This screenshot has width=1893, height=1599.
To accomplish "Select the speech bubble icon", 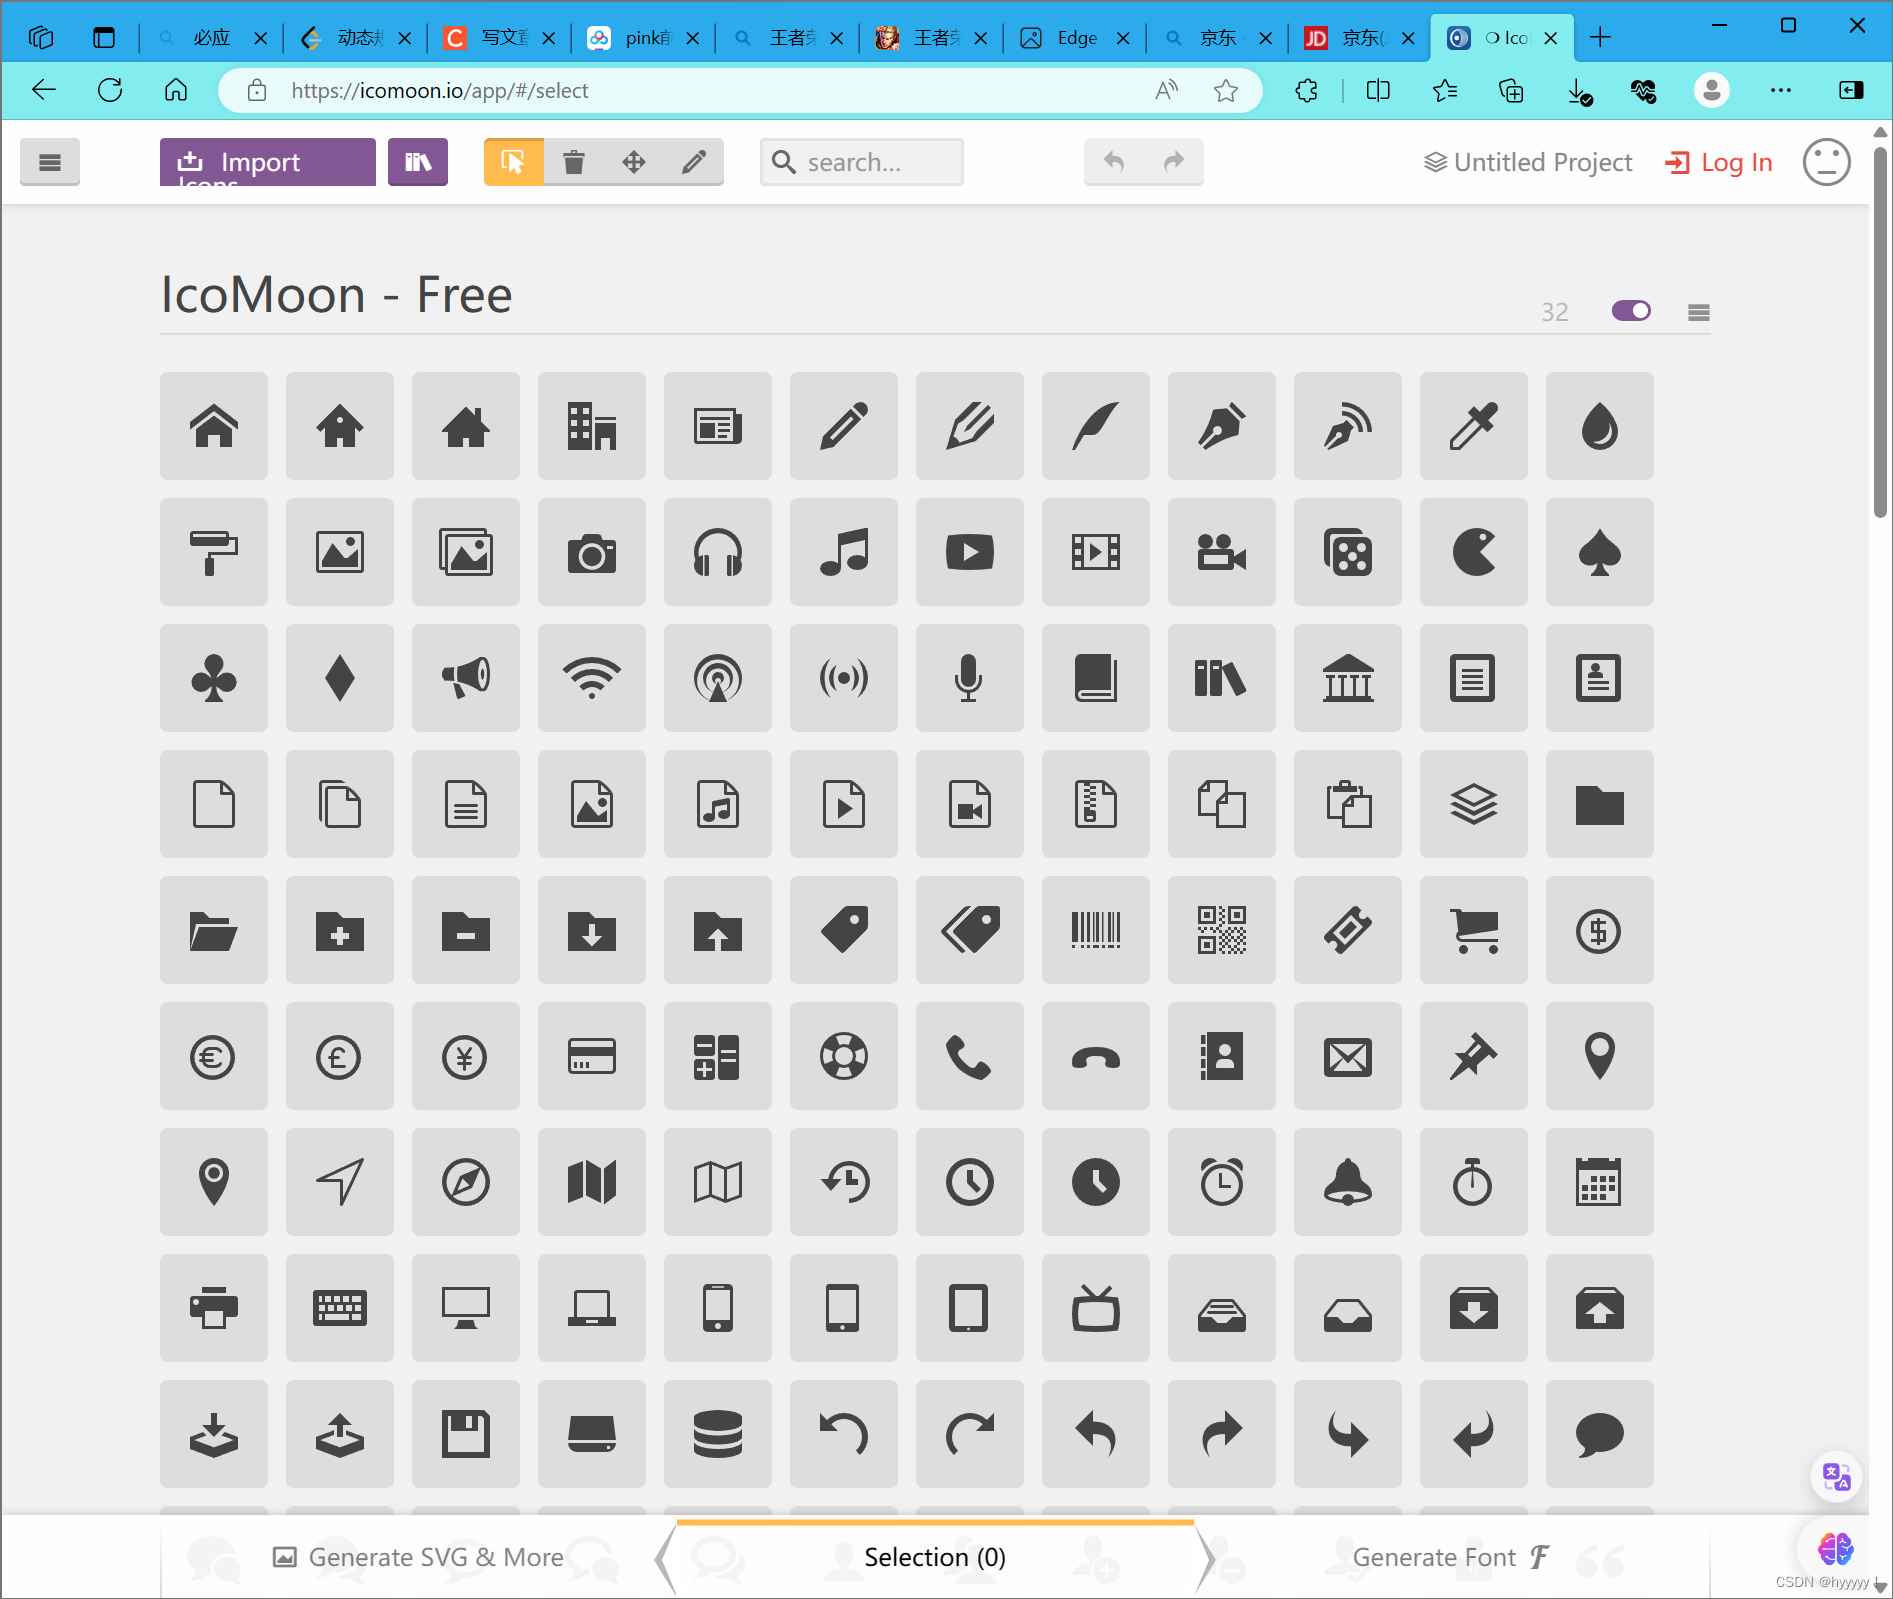I will click(x=1600, y=1434).
